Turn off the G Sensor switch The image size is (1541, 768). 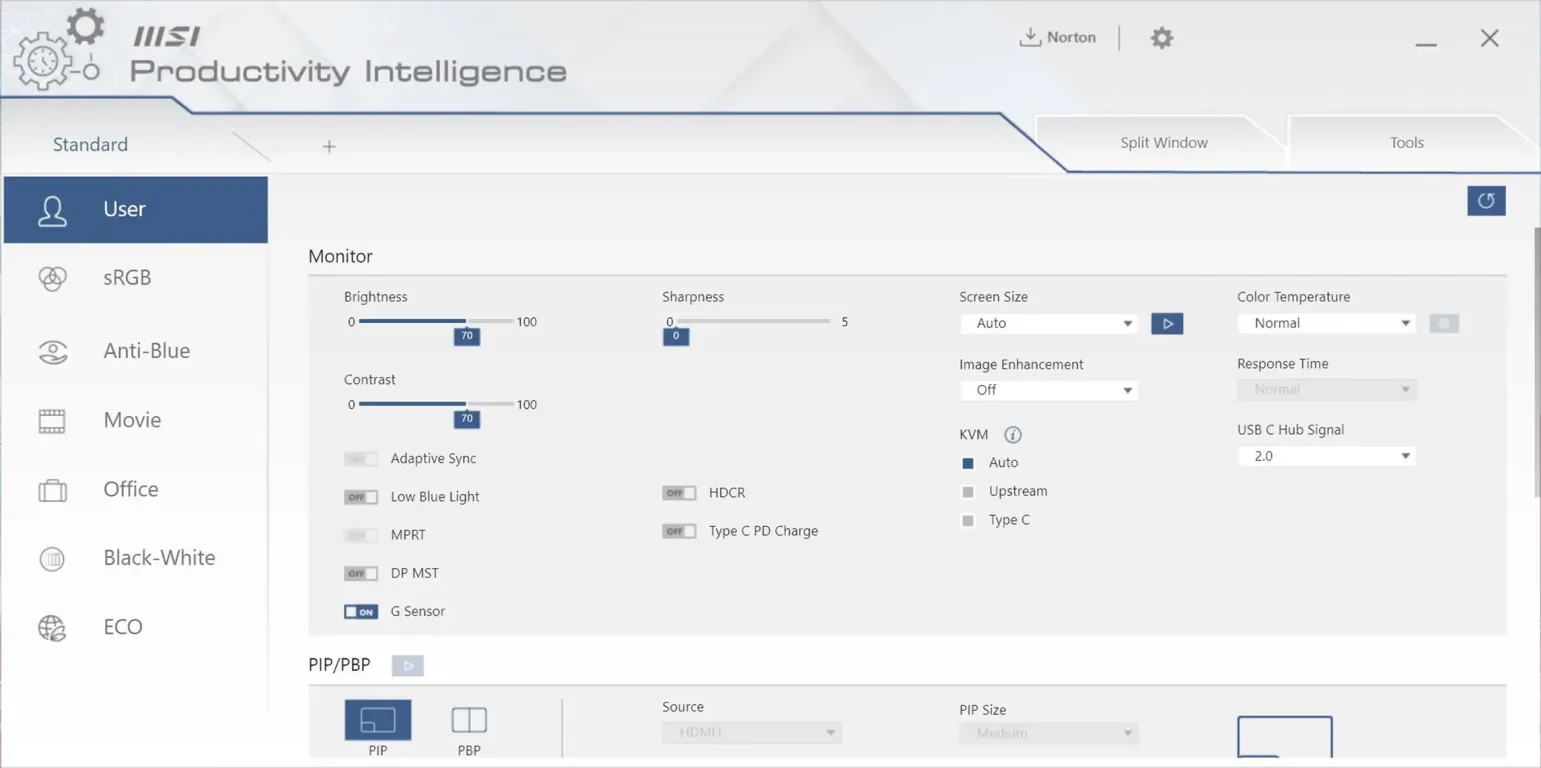[x=361, y=612]
